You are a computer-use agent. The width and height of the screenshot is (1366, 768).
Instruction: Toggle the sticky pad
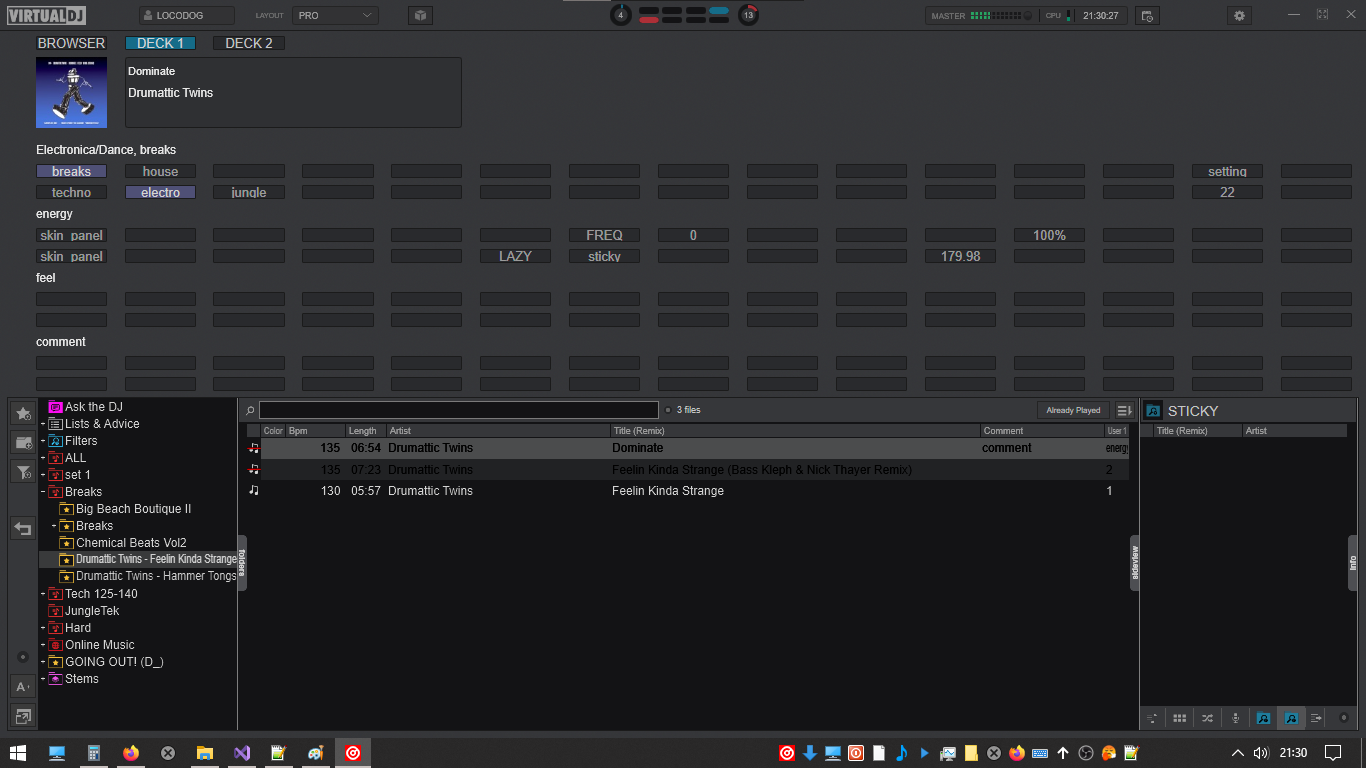click(604, 256)
